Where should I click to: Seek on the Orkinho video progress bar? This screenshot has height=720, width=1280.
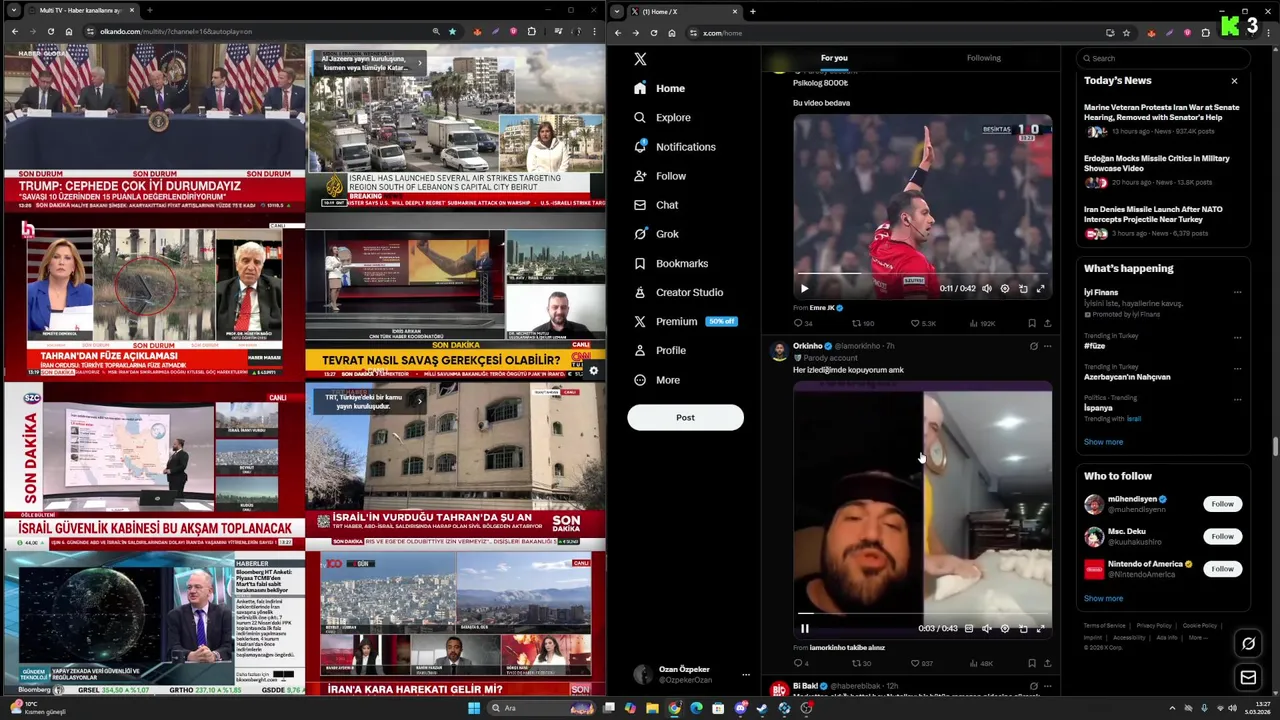pyautogui.click(x=922, y=613)
